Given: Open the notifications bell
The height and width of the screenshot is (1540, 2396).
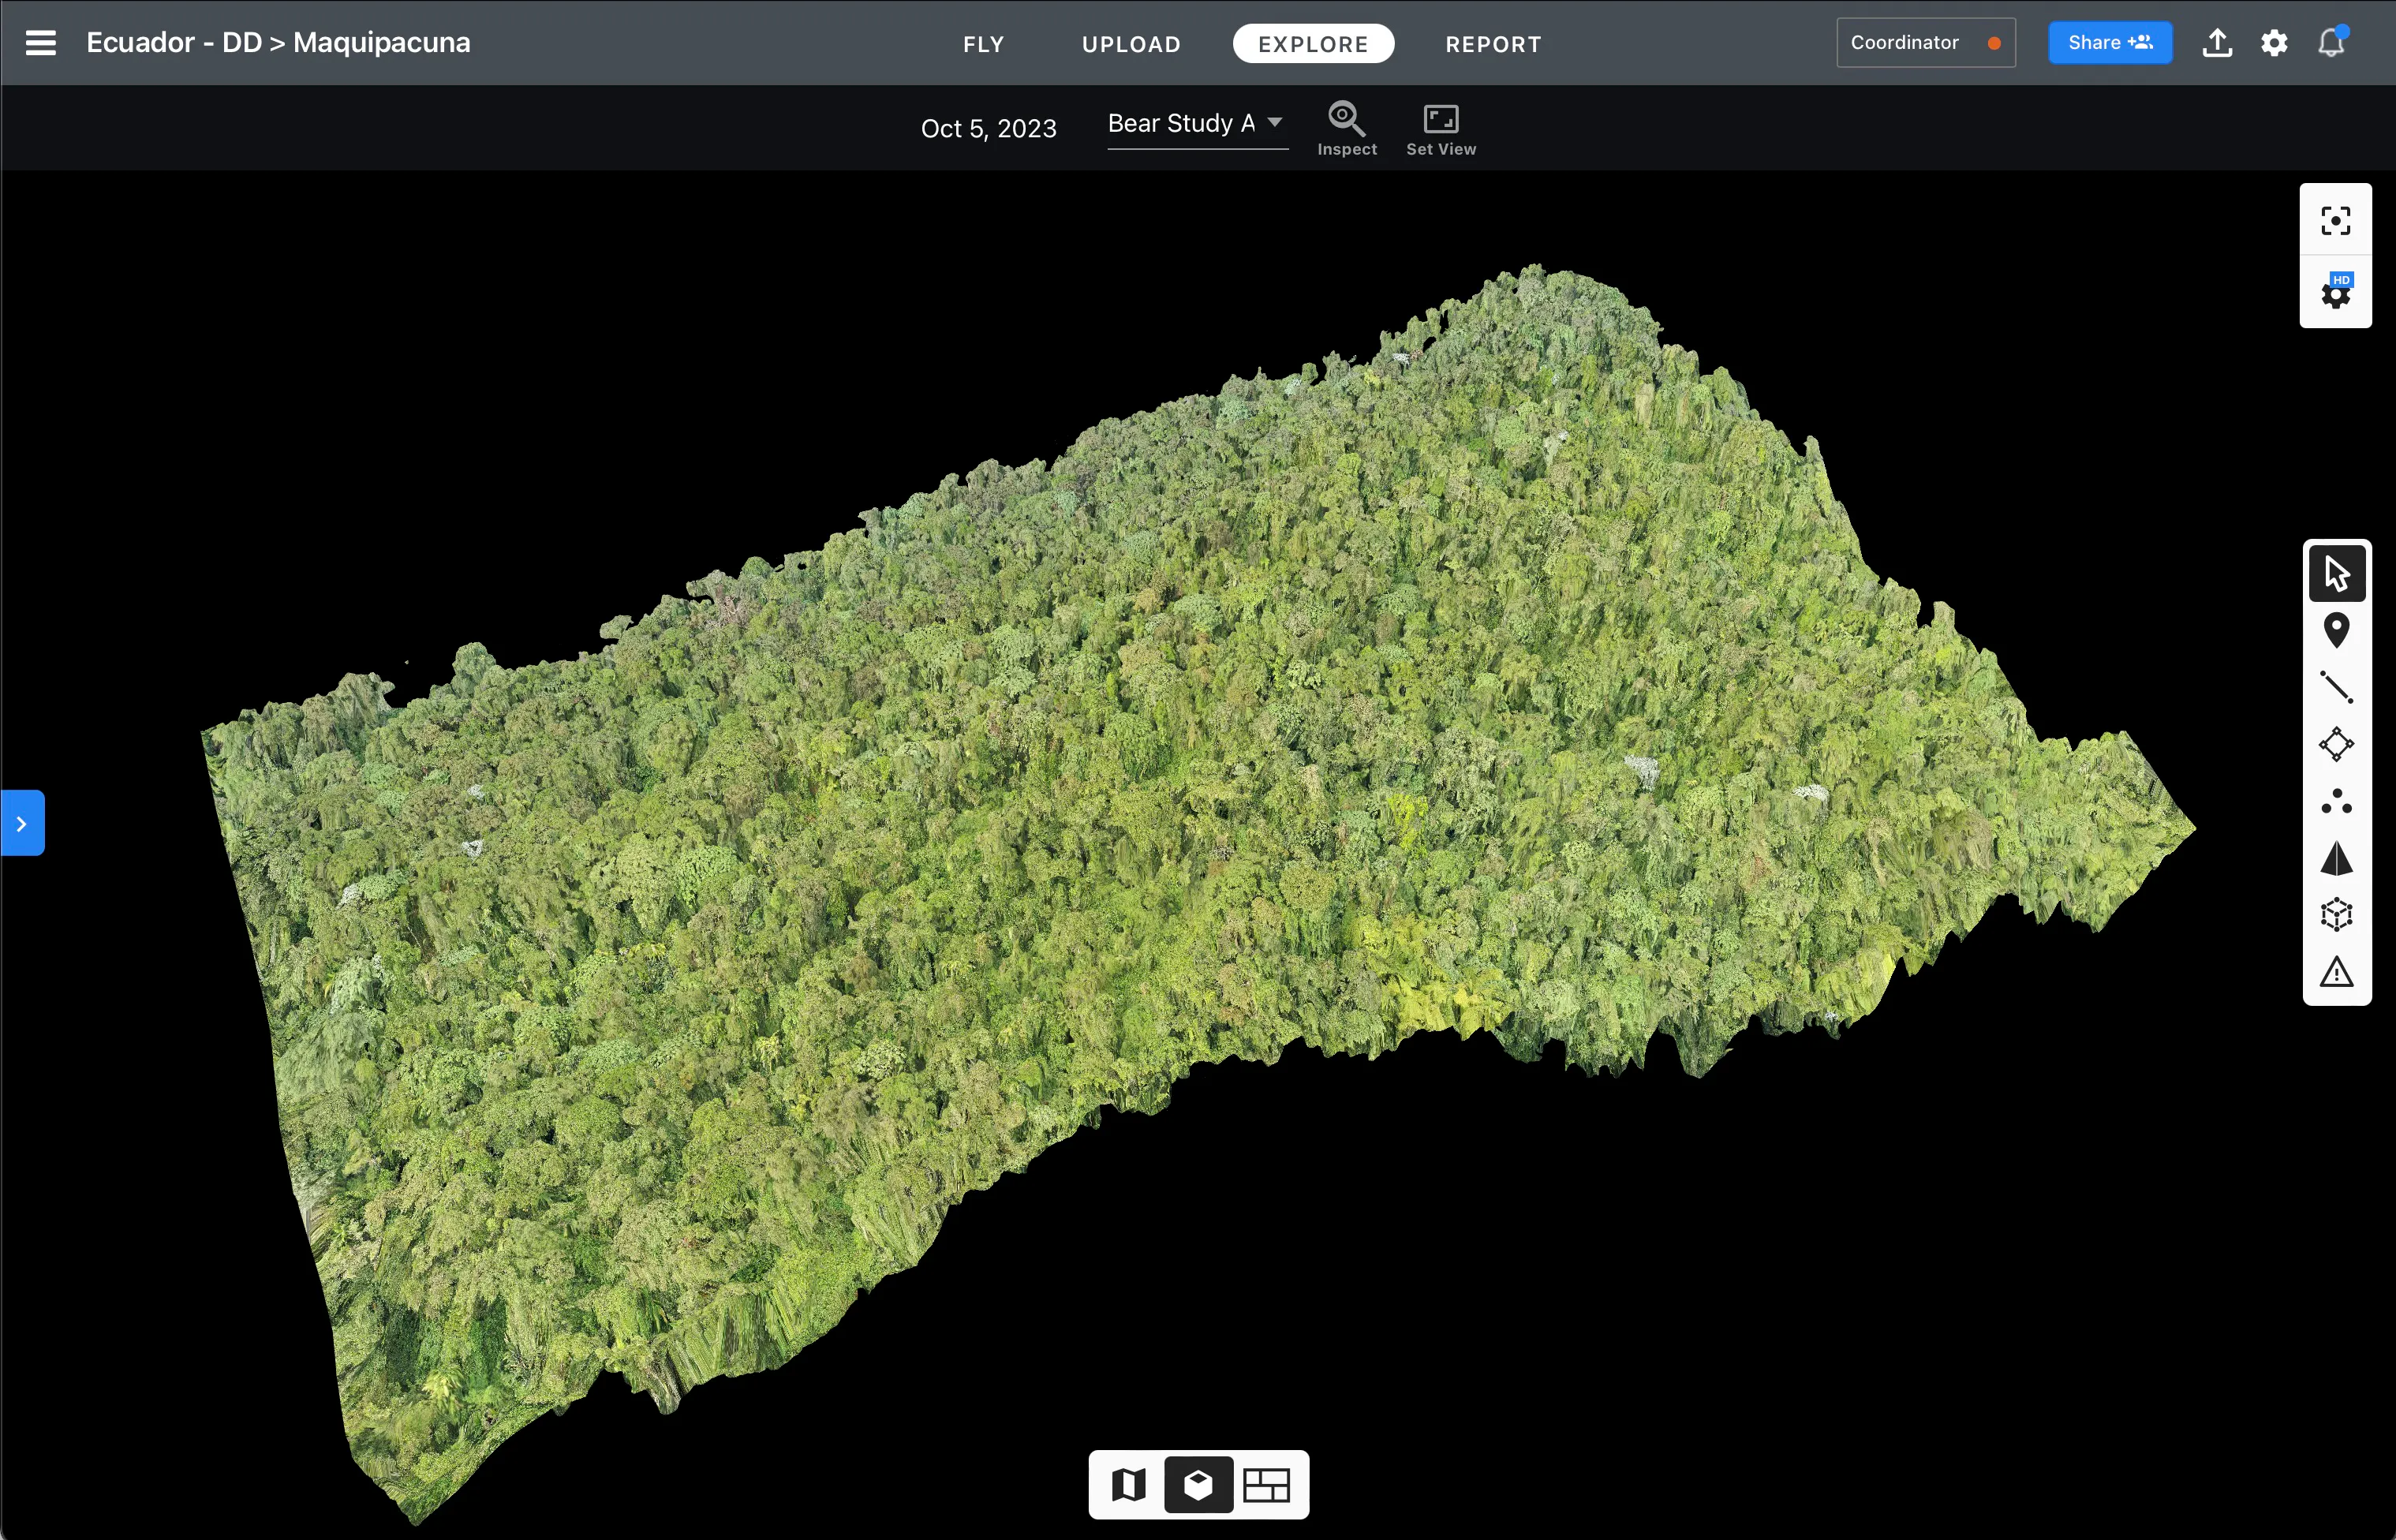Looking at the screenshot, I should (x=2331, y=43).
